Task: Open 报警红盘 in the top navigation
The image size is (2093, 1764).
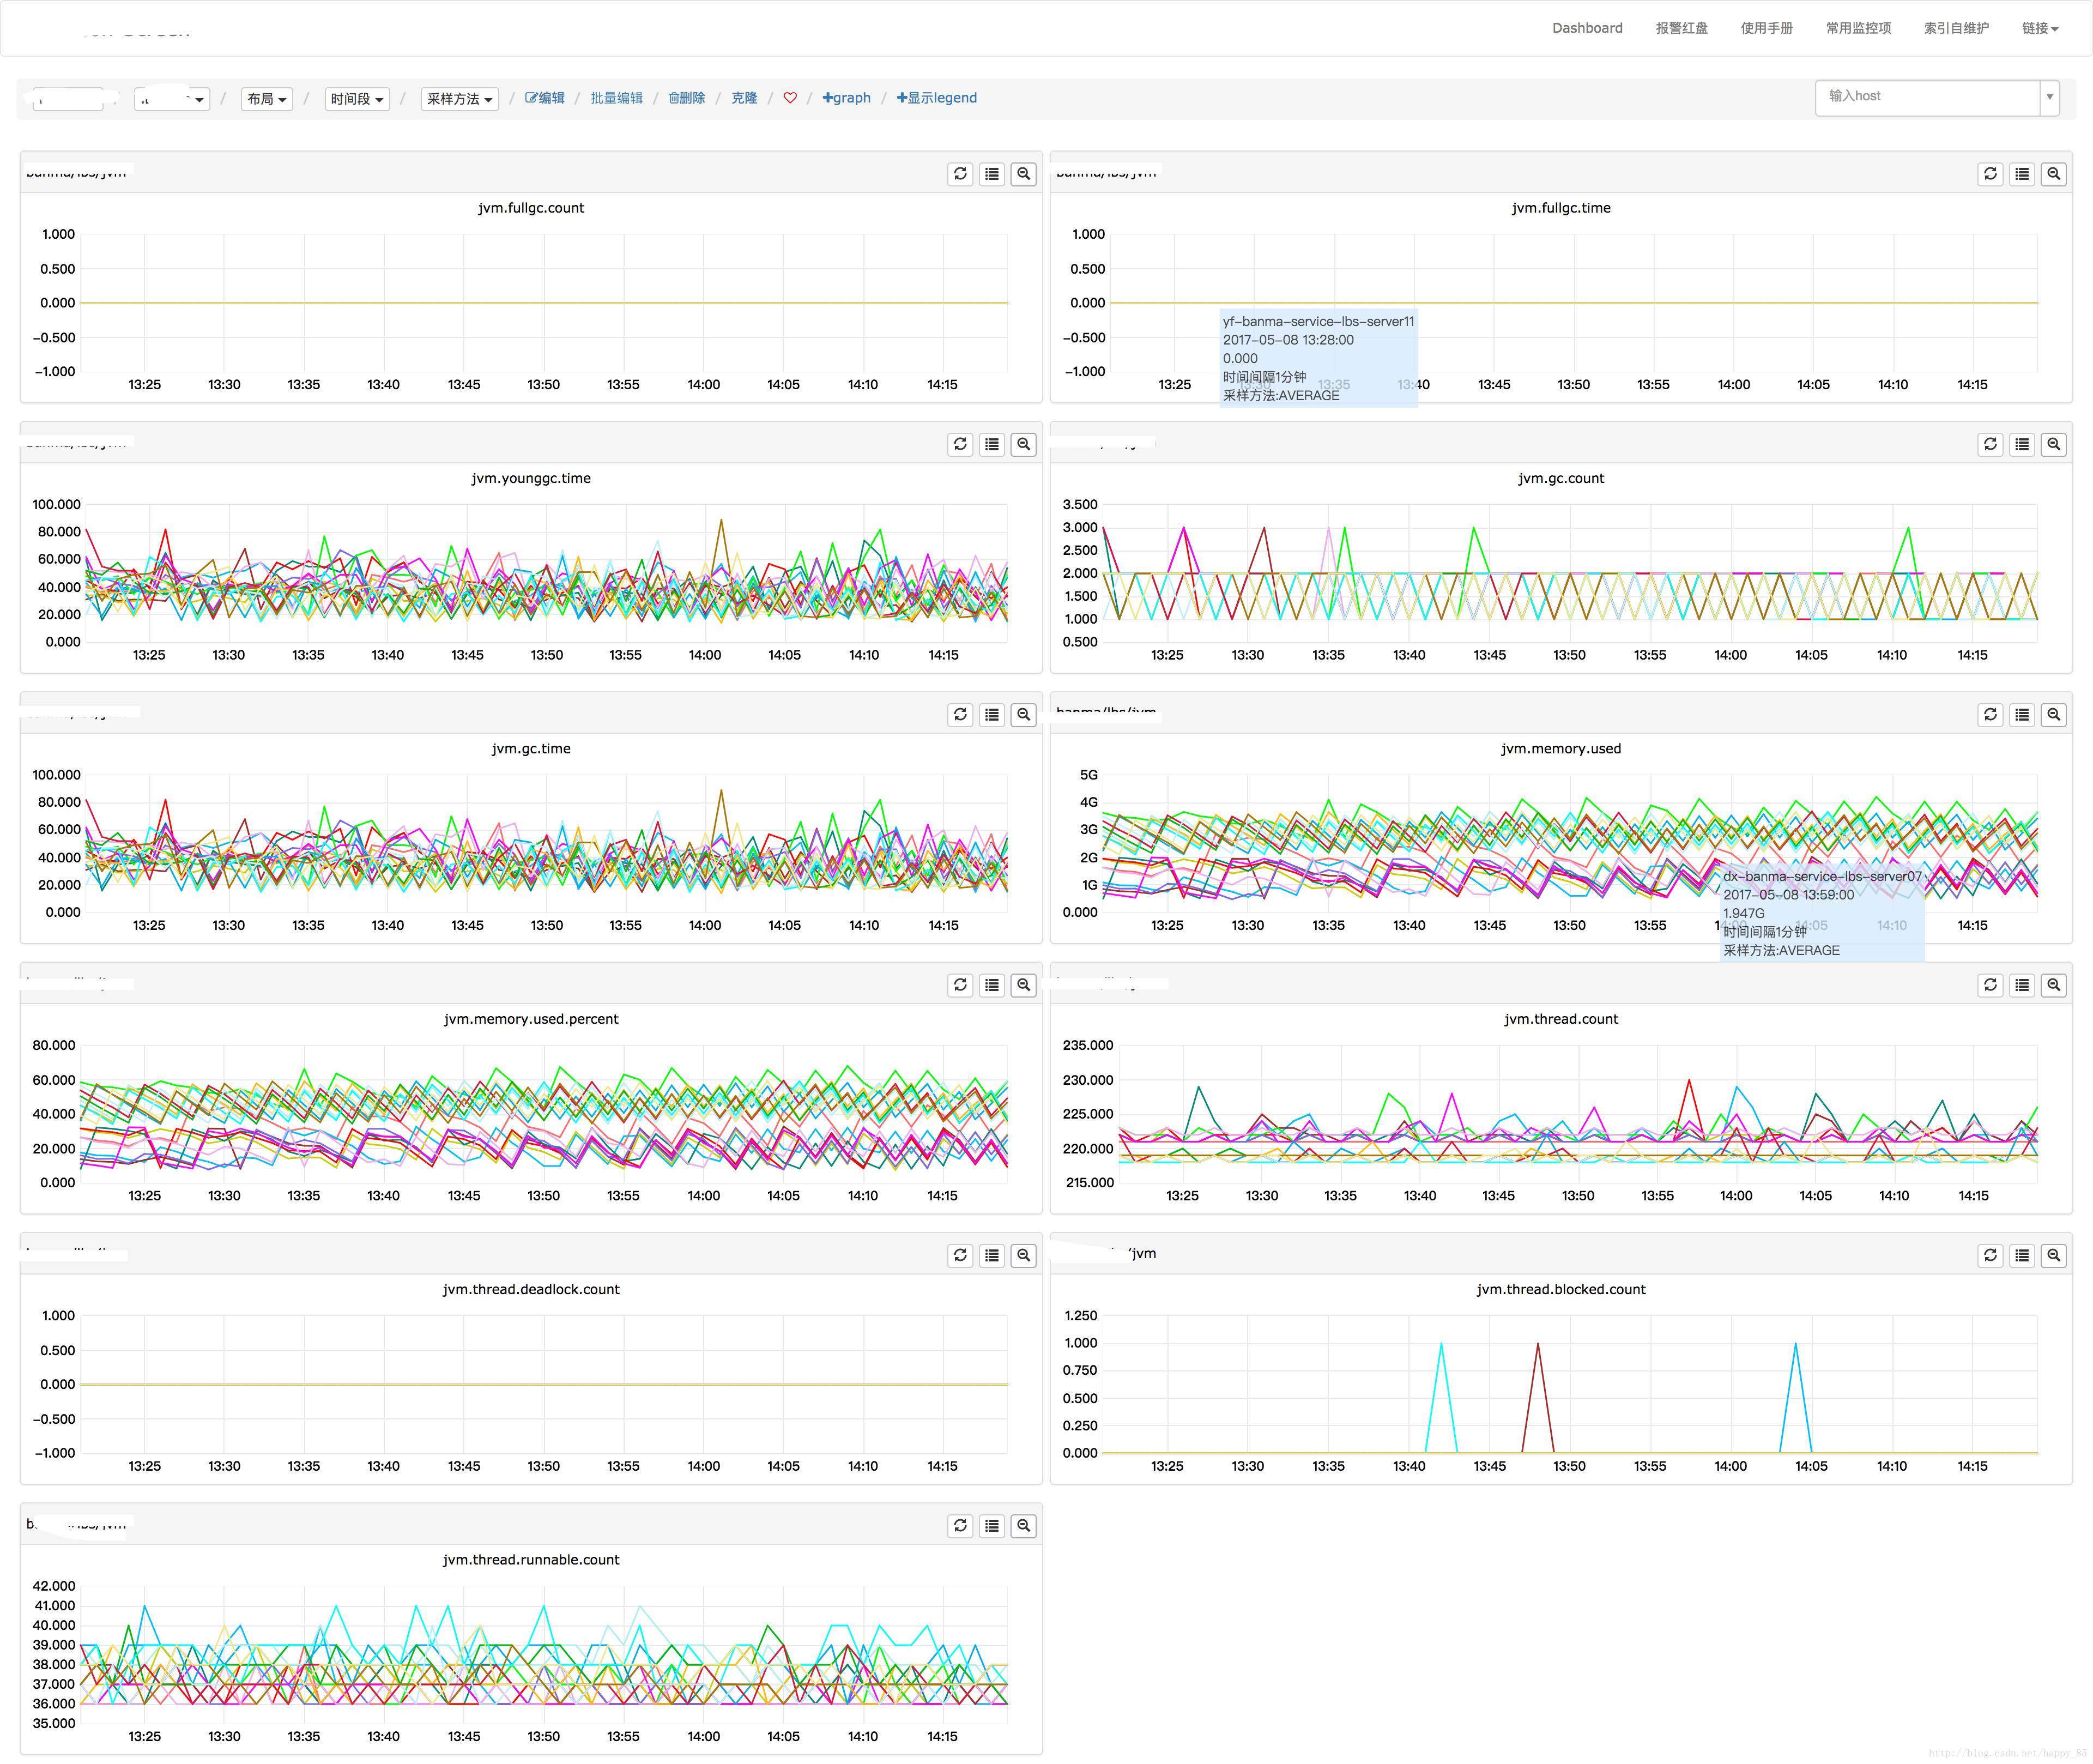Action: (1681, 28)
